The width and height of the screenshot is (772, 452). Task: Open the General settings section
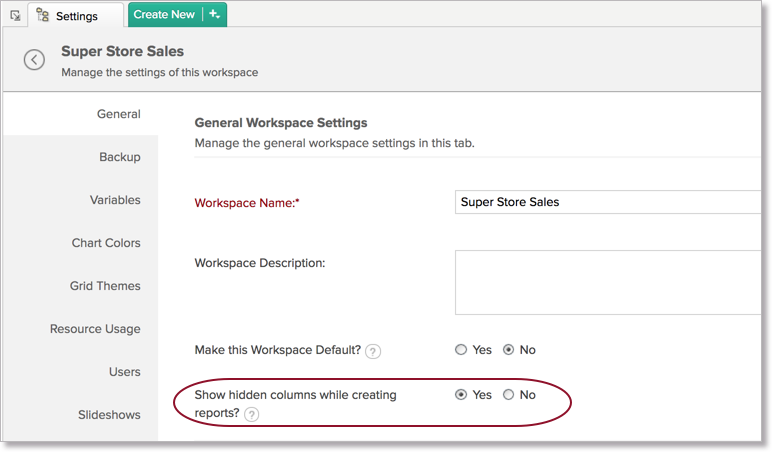[x=118, y=114]
